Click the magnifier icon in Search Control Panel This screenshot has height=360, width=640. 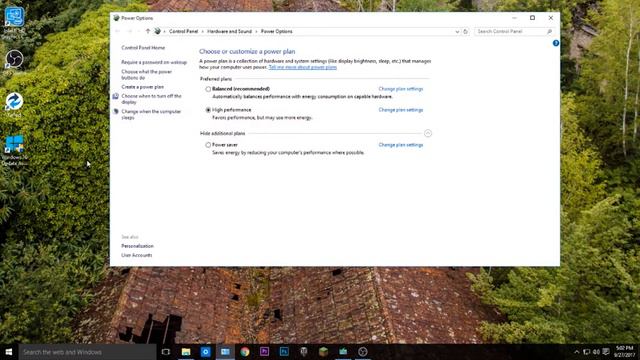pos(549,31)
